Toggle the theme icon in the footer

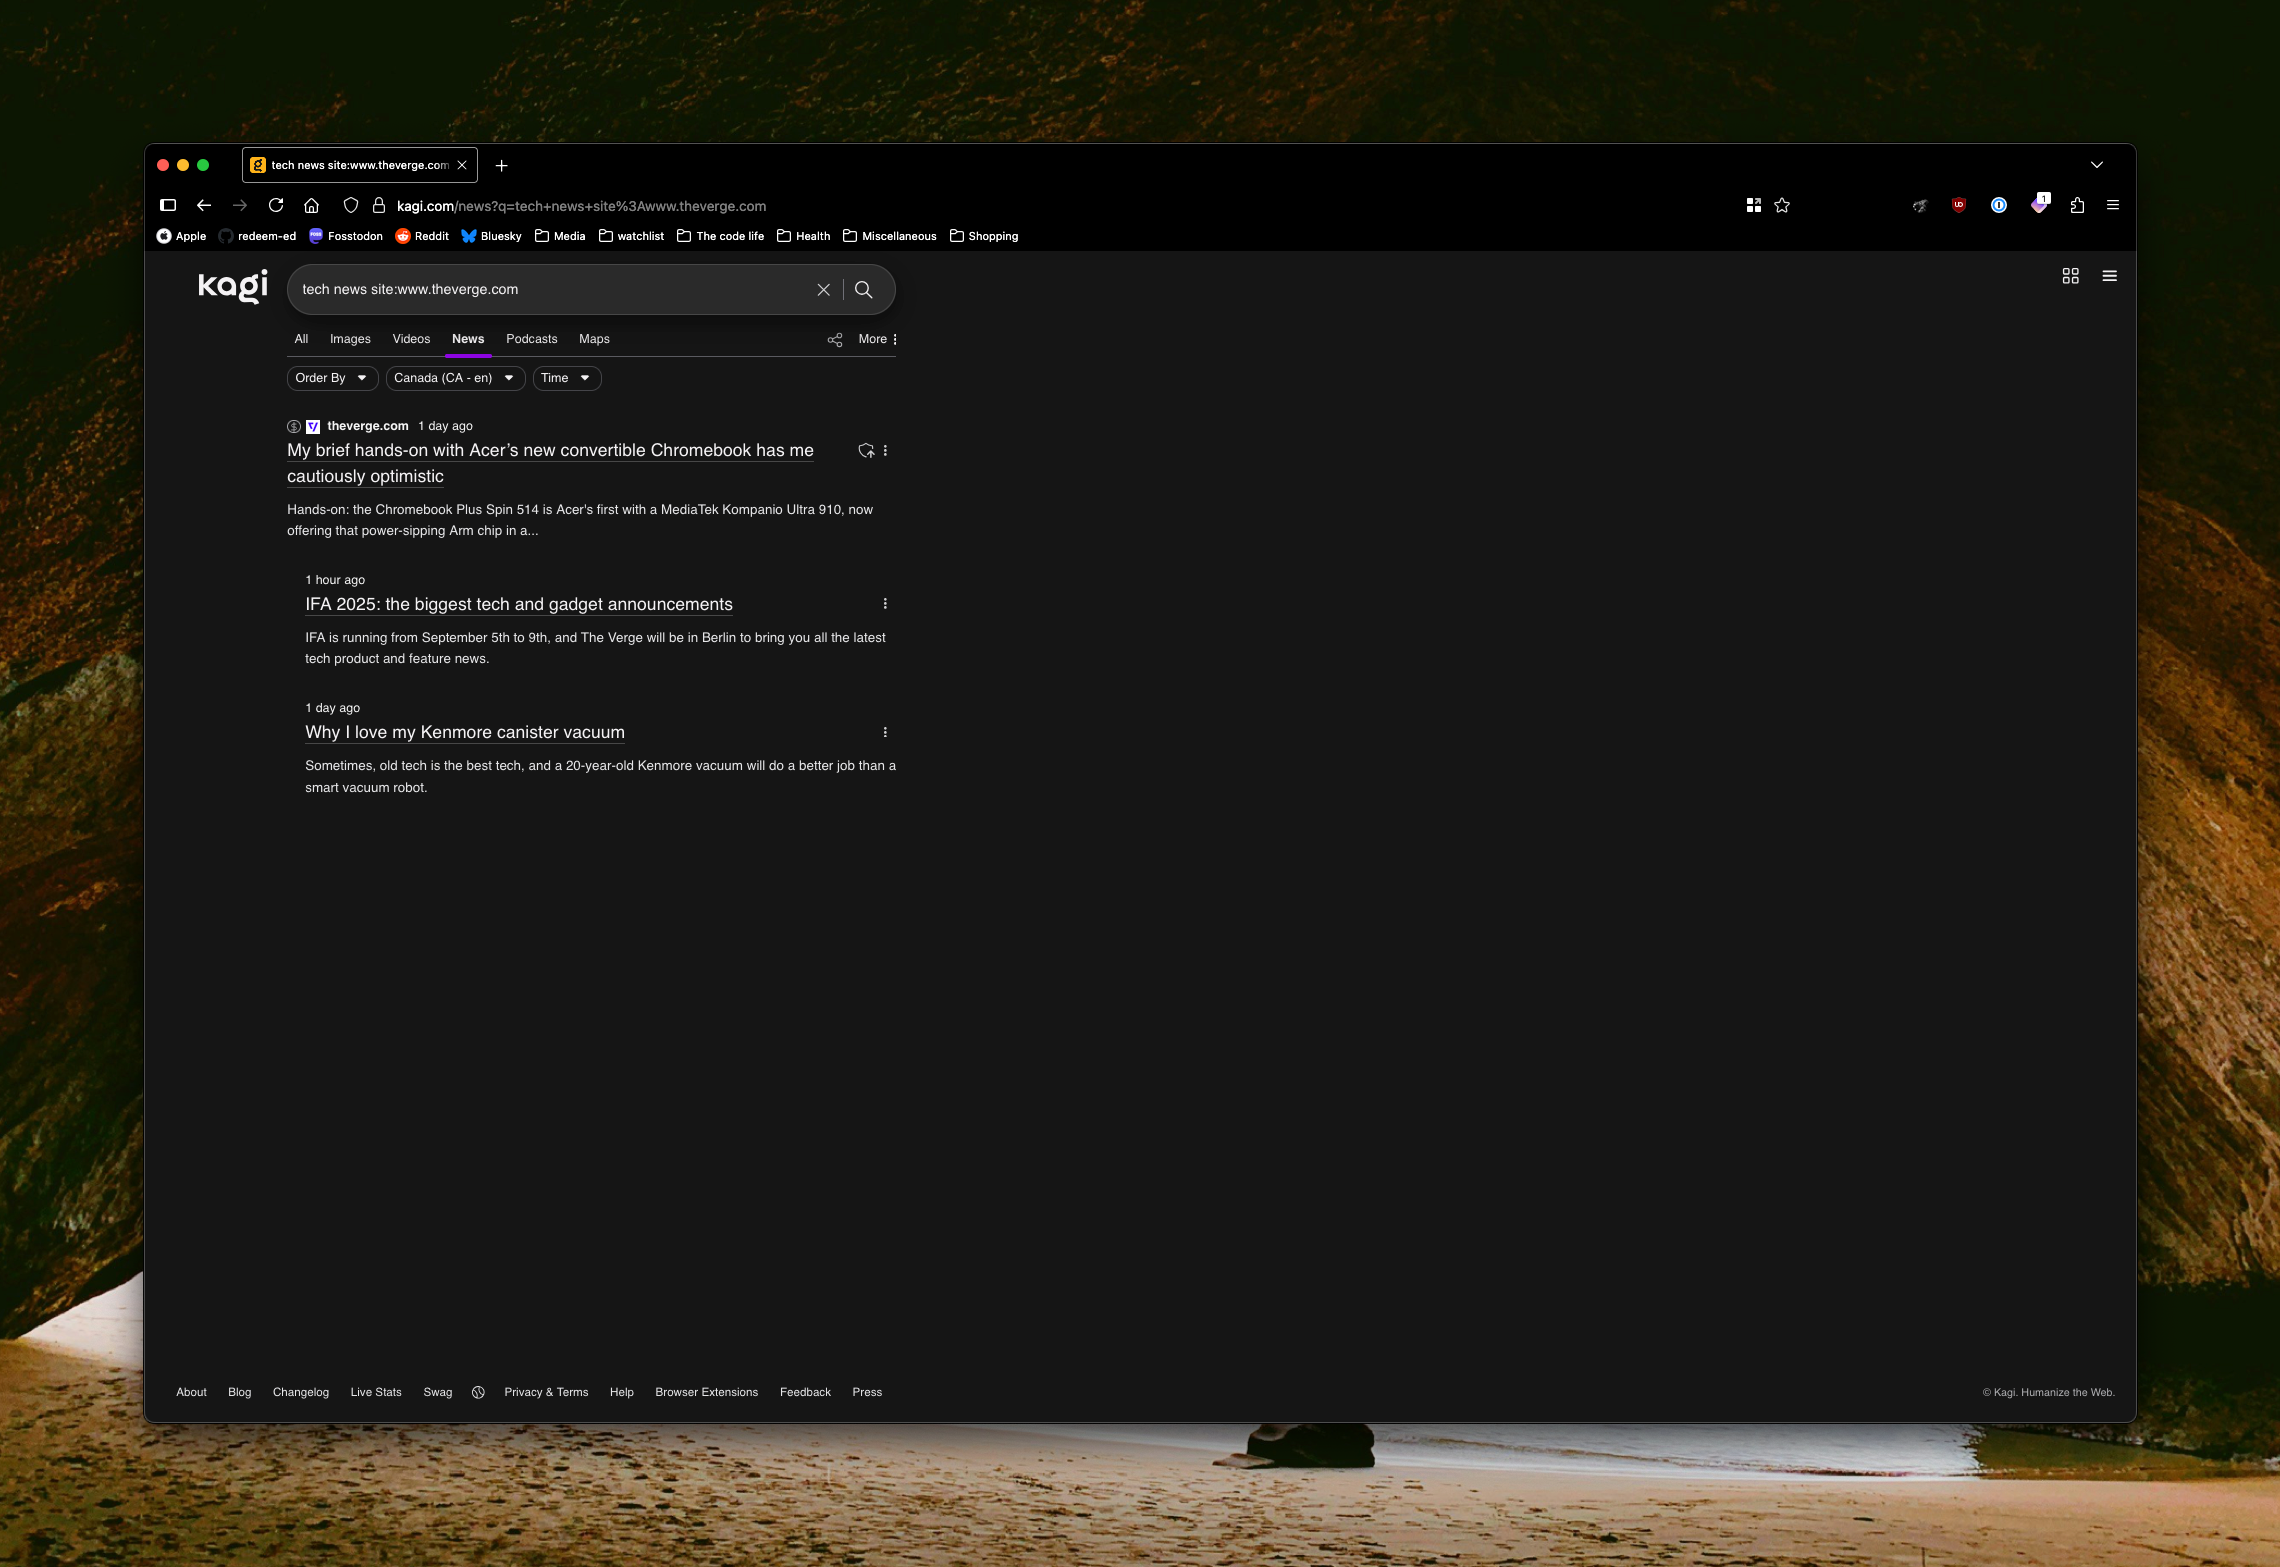pyautogui.click(x=478, y=1392)
